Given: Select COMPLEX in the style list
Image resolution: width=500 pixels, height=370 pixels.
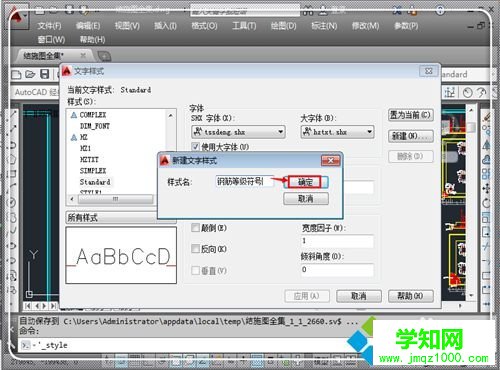Looking at the screenshot, I should click(93, 115).
